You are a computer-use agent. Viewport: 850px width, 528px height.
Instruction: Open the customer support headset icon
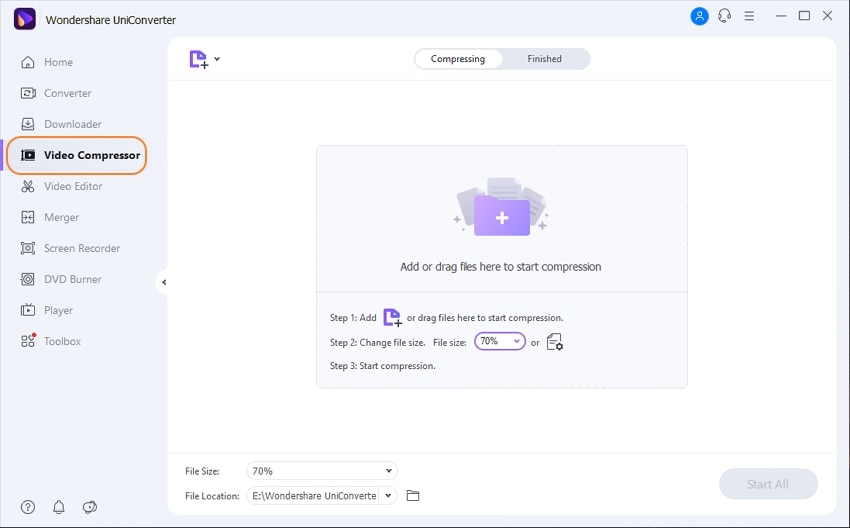tap(724, 16)
